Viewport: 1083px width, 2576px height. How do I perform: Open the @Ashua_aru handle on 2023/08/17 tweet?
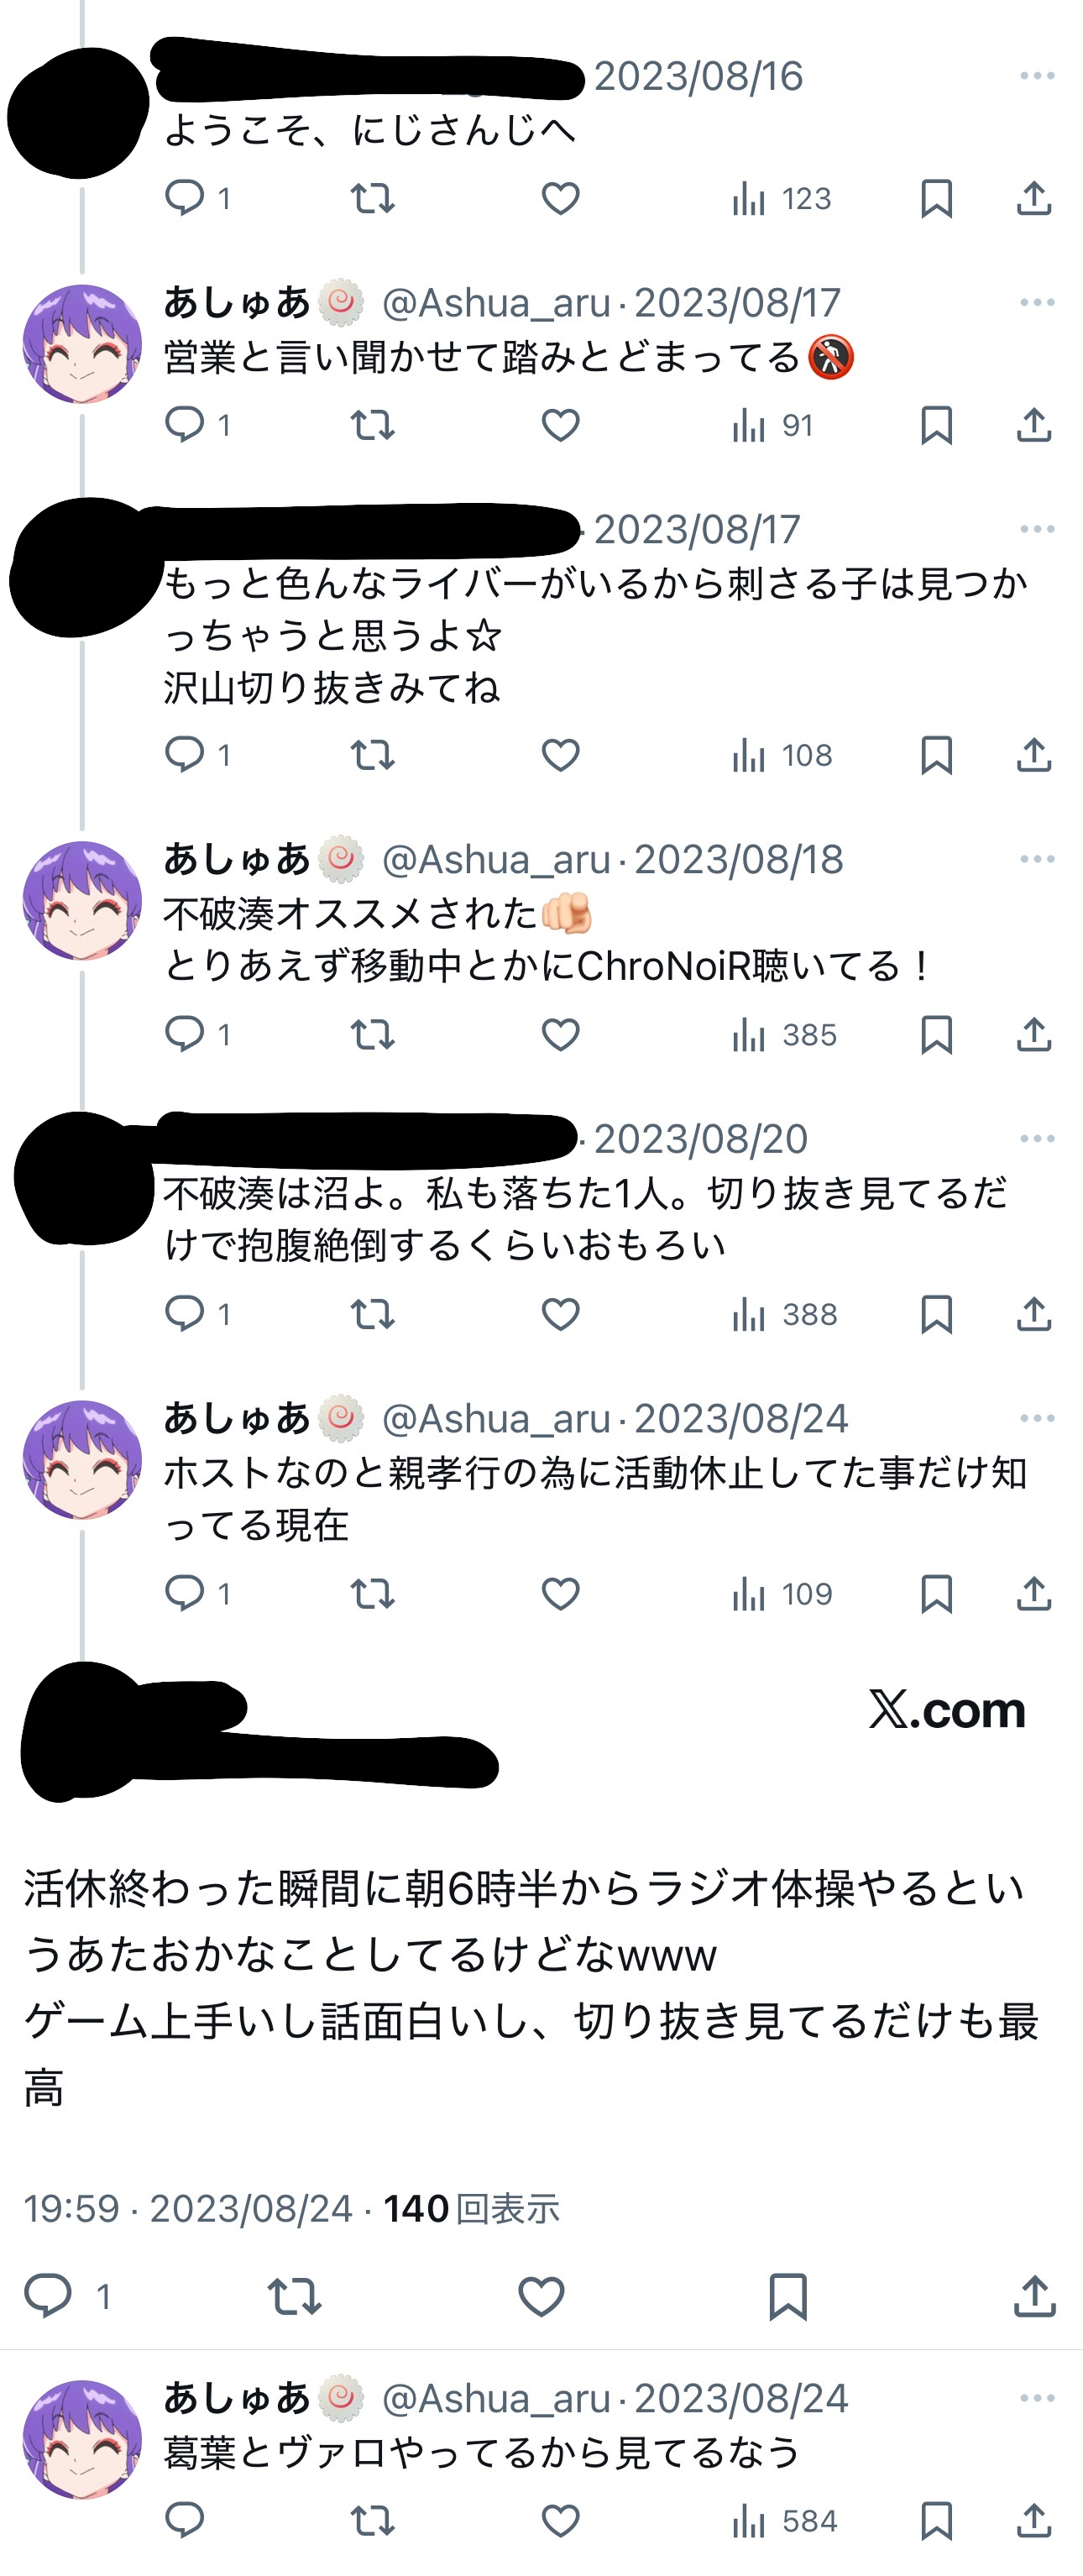click(x=496, y=303)
